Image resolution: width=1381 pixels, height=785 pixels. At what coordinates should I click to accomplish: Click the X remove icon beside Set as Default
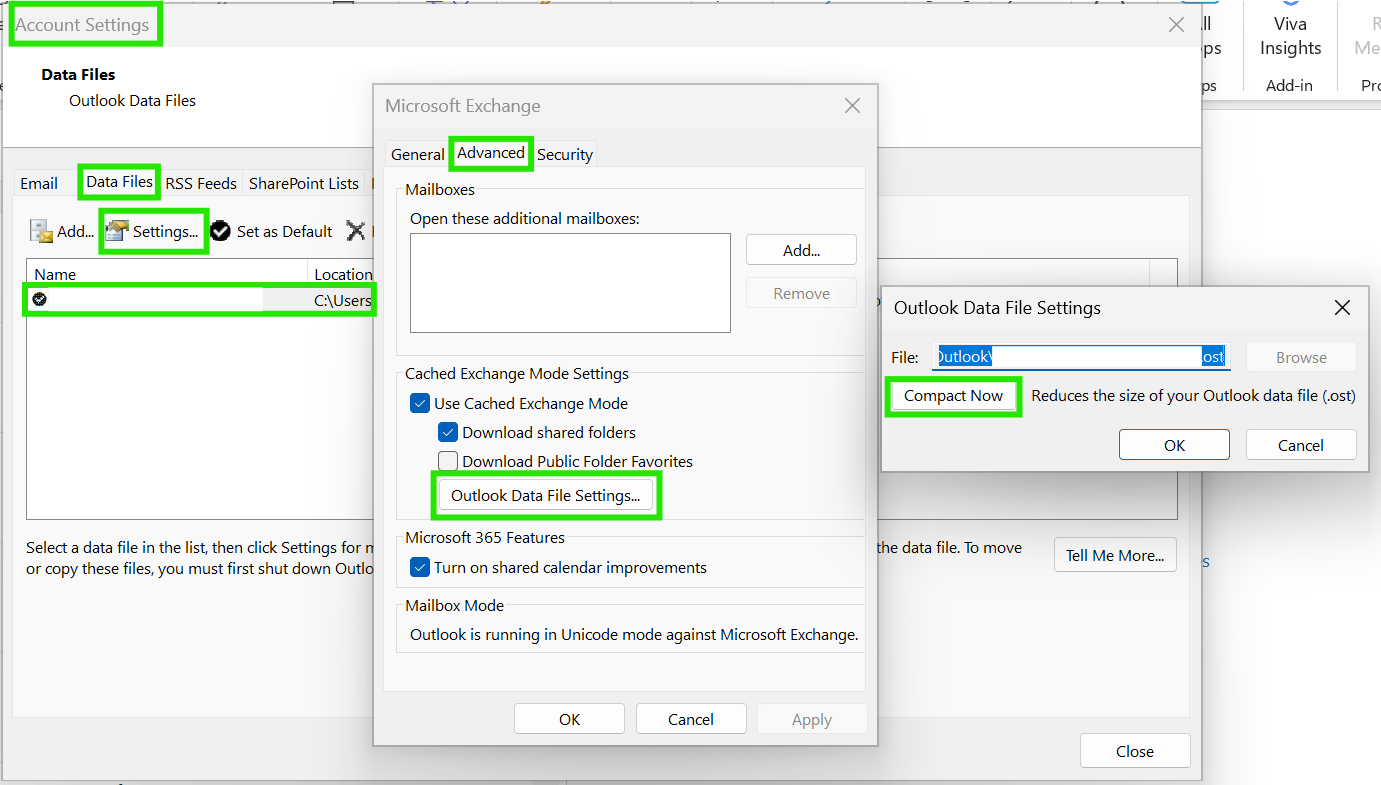pos(355,231)
